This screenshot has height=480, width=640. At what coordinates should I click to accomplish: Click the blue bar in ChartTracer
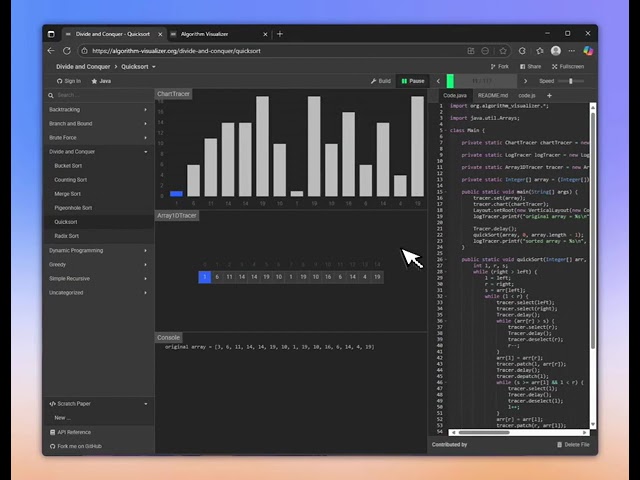176,193
